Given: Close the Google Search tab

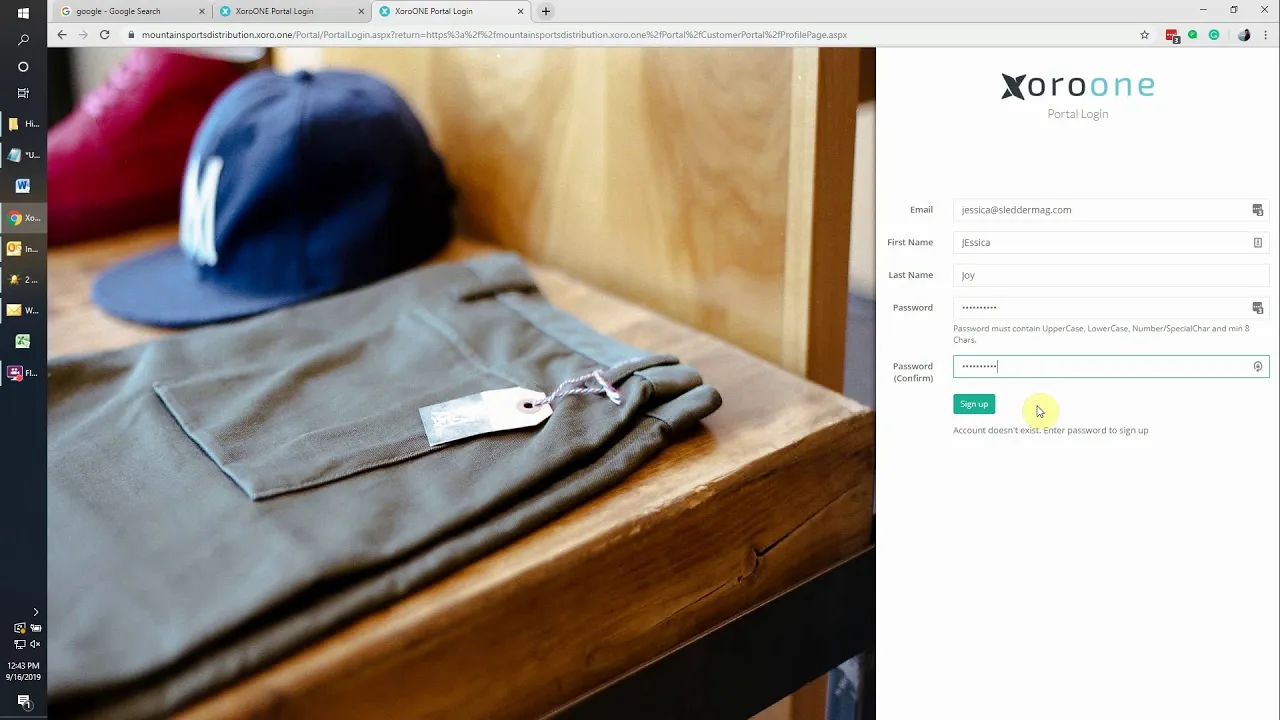Looking at the screenshot, I should [202, 11].
